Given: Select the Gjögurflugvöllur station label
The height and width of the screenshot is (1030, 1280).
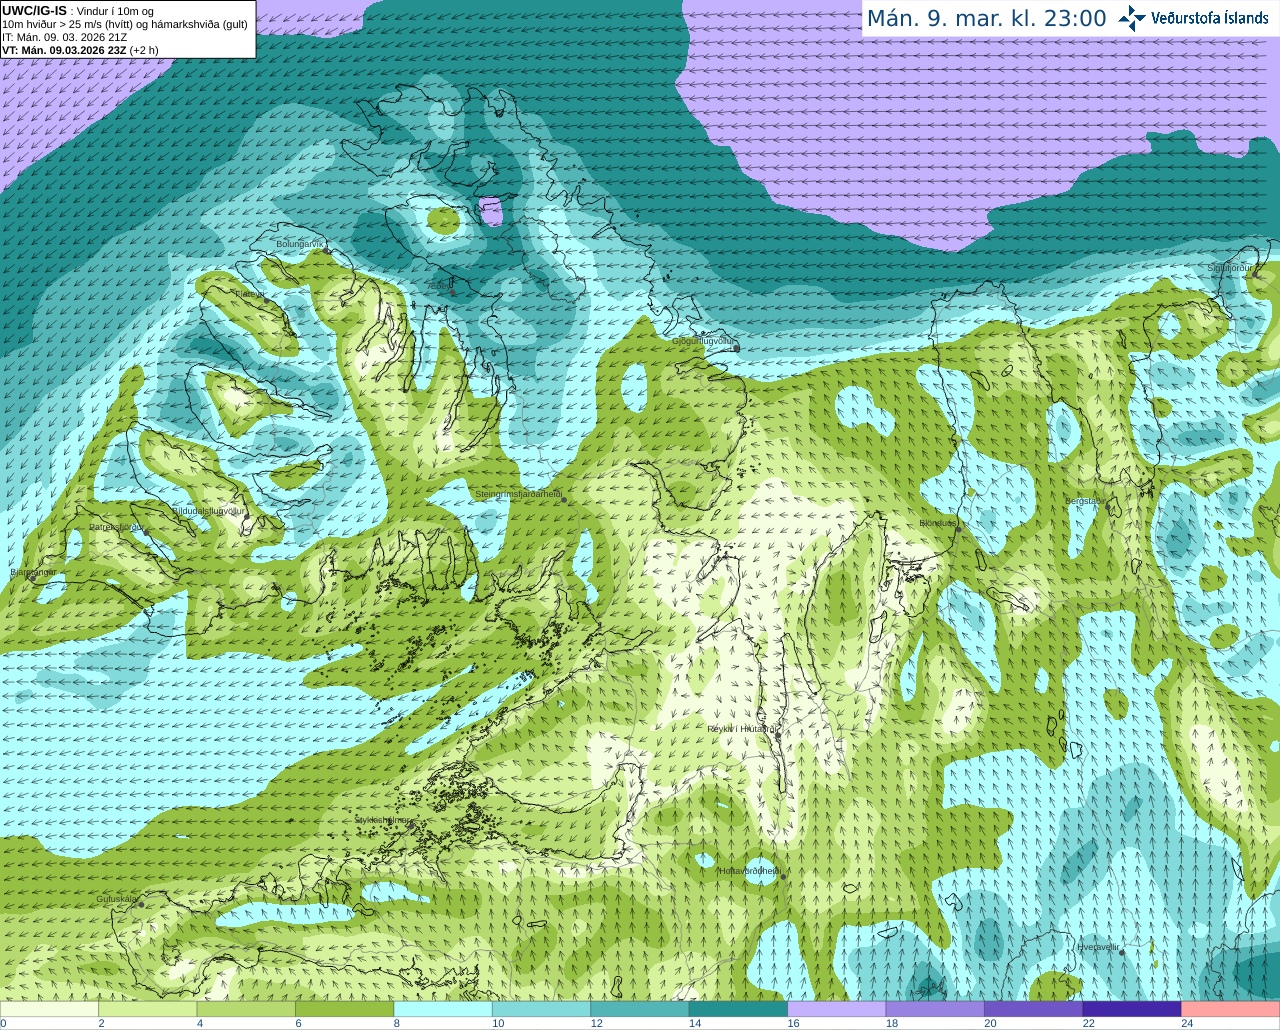Looking at the screenshot, I should pos(703,341).
